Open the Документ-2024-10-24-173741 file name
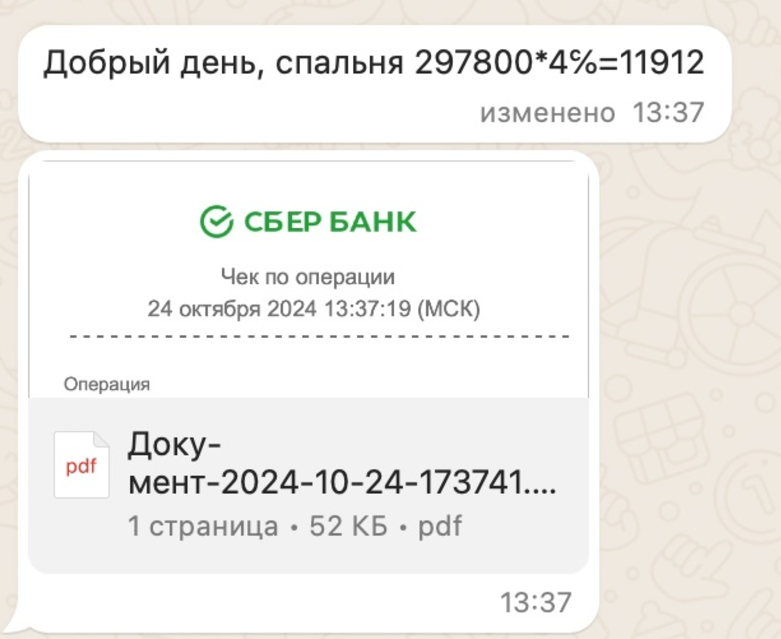 pos(342,463)
